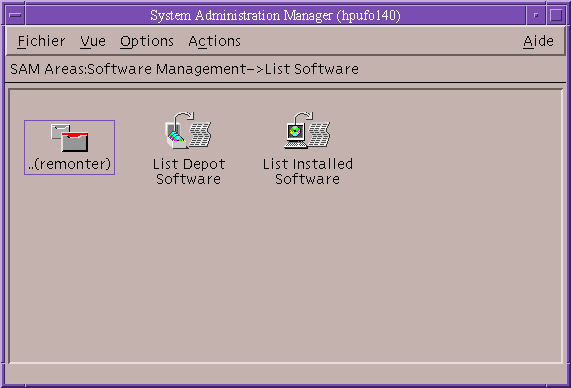The image size is (571, 388).
Task: Minimize the System Administration Manager window
Action: (x=536, y=15)
